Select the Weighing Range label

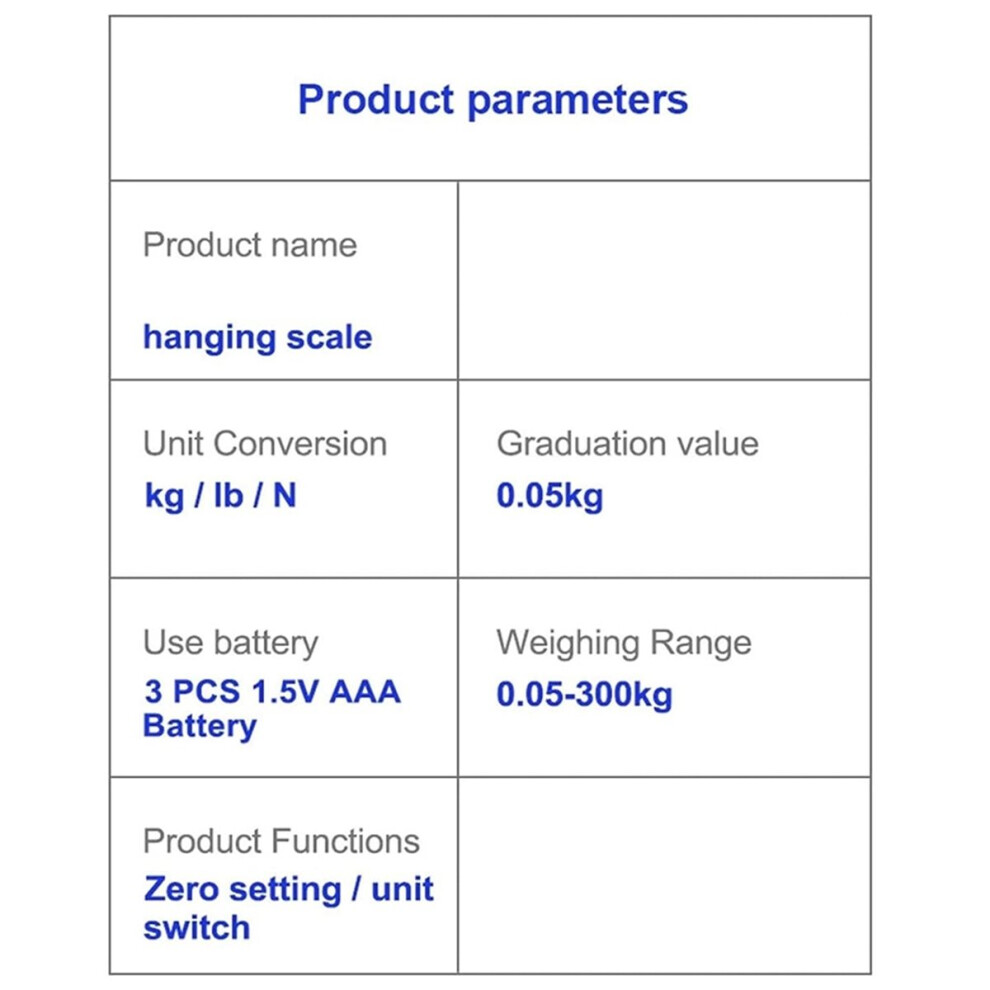pyautogui.click(x=624, y=643)
